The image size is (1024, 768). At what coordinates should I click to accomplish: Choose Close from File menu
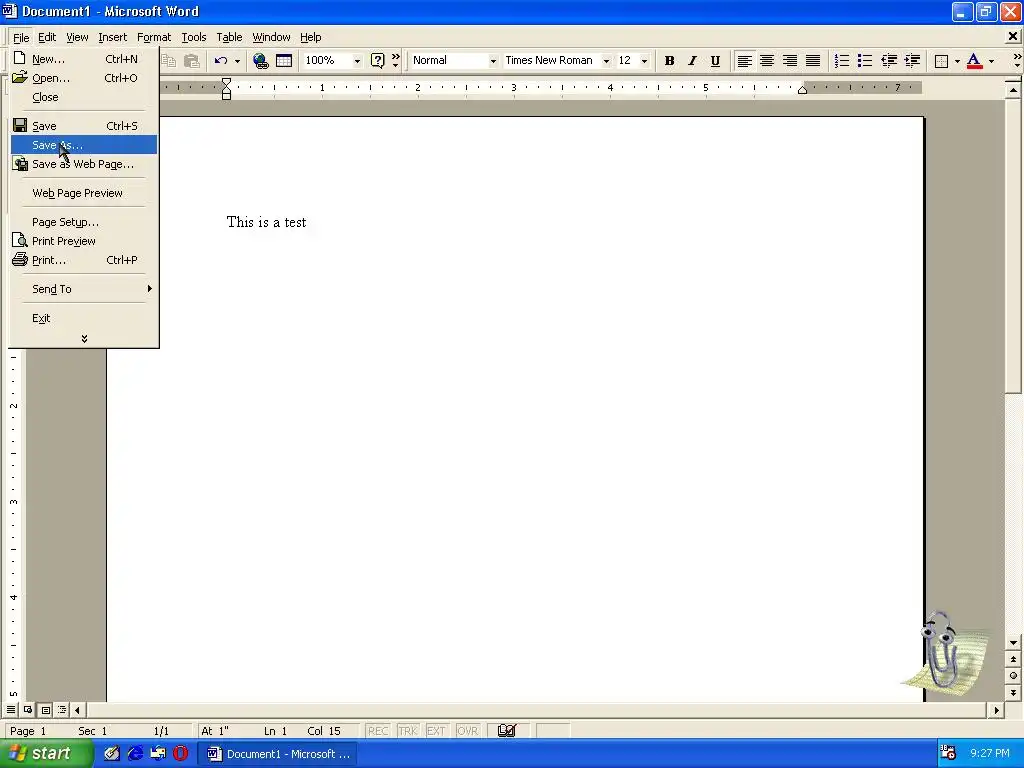click(84, 97)
